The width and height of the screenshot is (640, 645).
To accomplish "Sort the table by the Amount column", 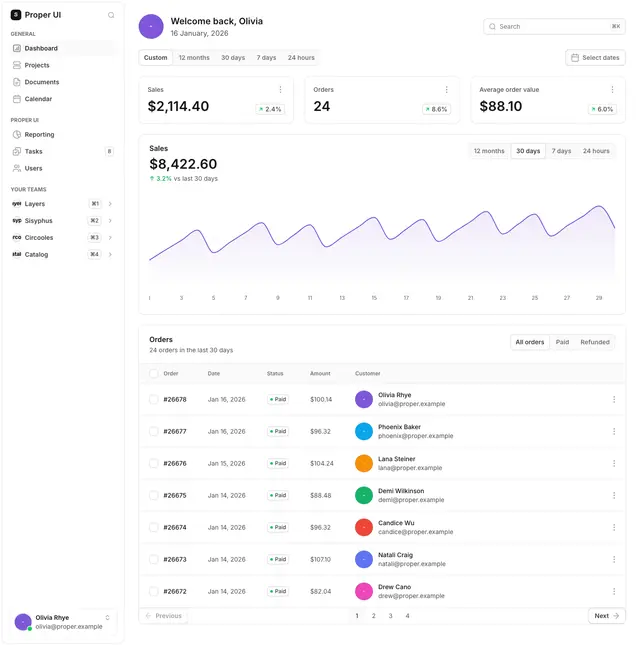I will 320,374.
